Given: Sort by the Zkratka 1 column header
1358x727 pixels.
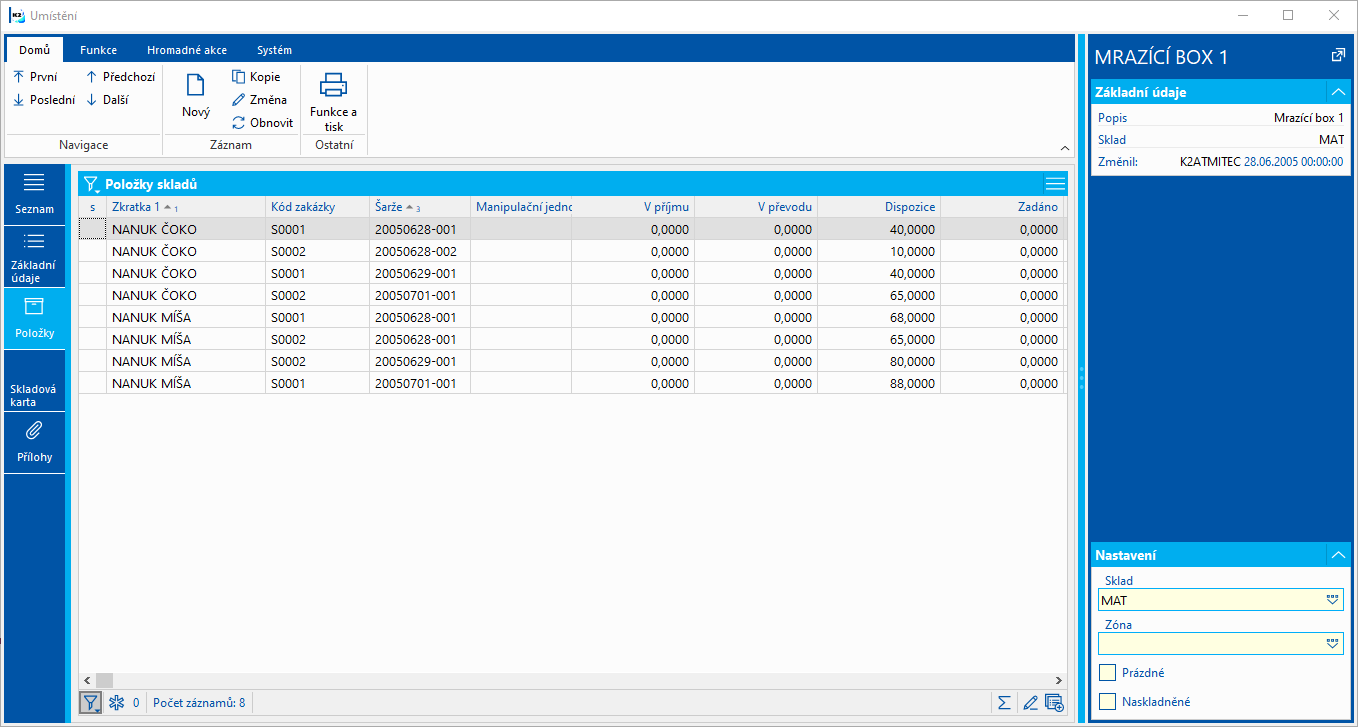Looking at the screenshot, I should (x=186, y=207).
